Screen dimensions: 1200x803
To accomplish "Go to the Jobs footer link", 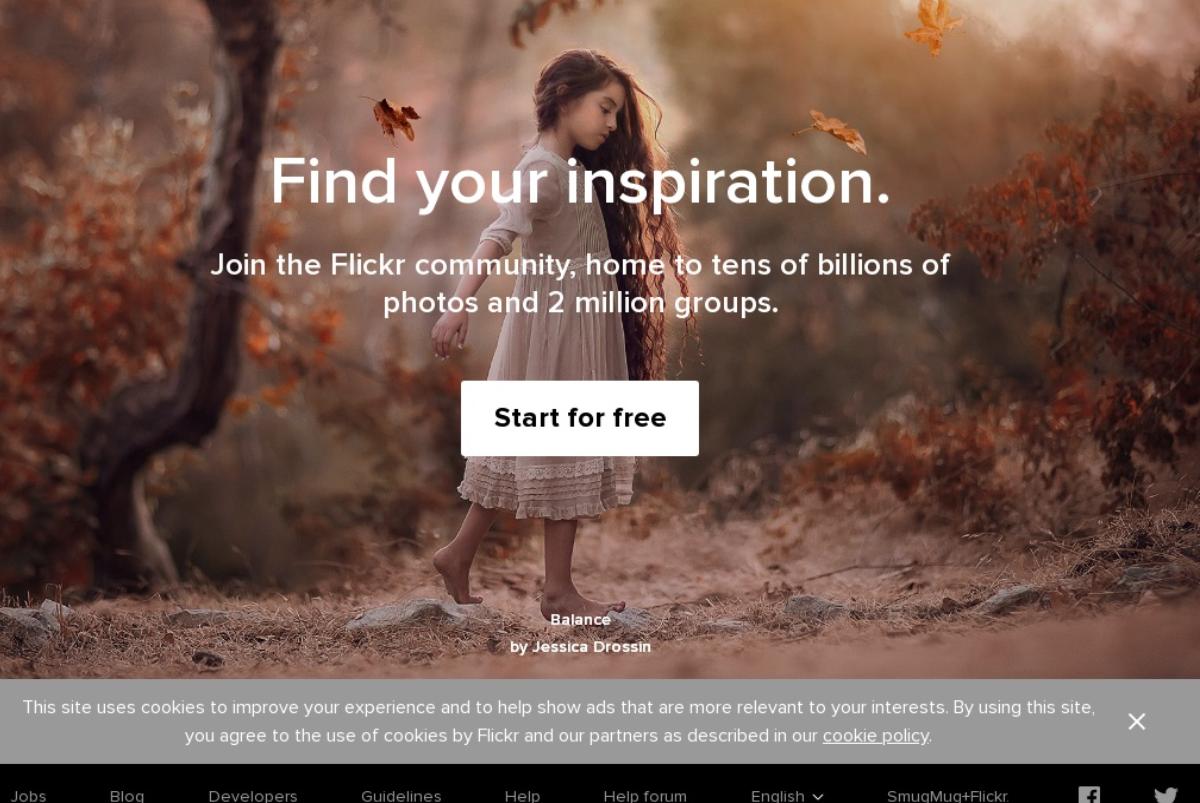I will (x=28, y=796).
